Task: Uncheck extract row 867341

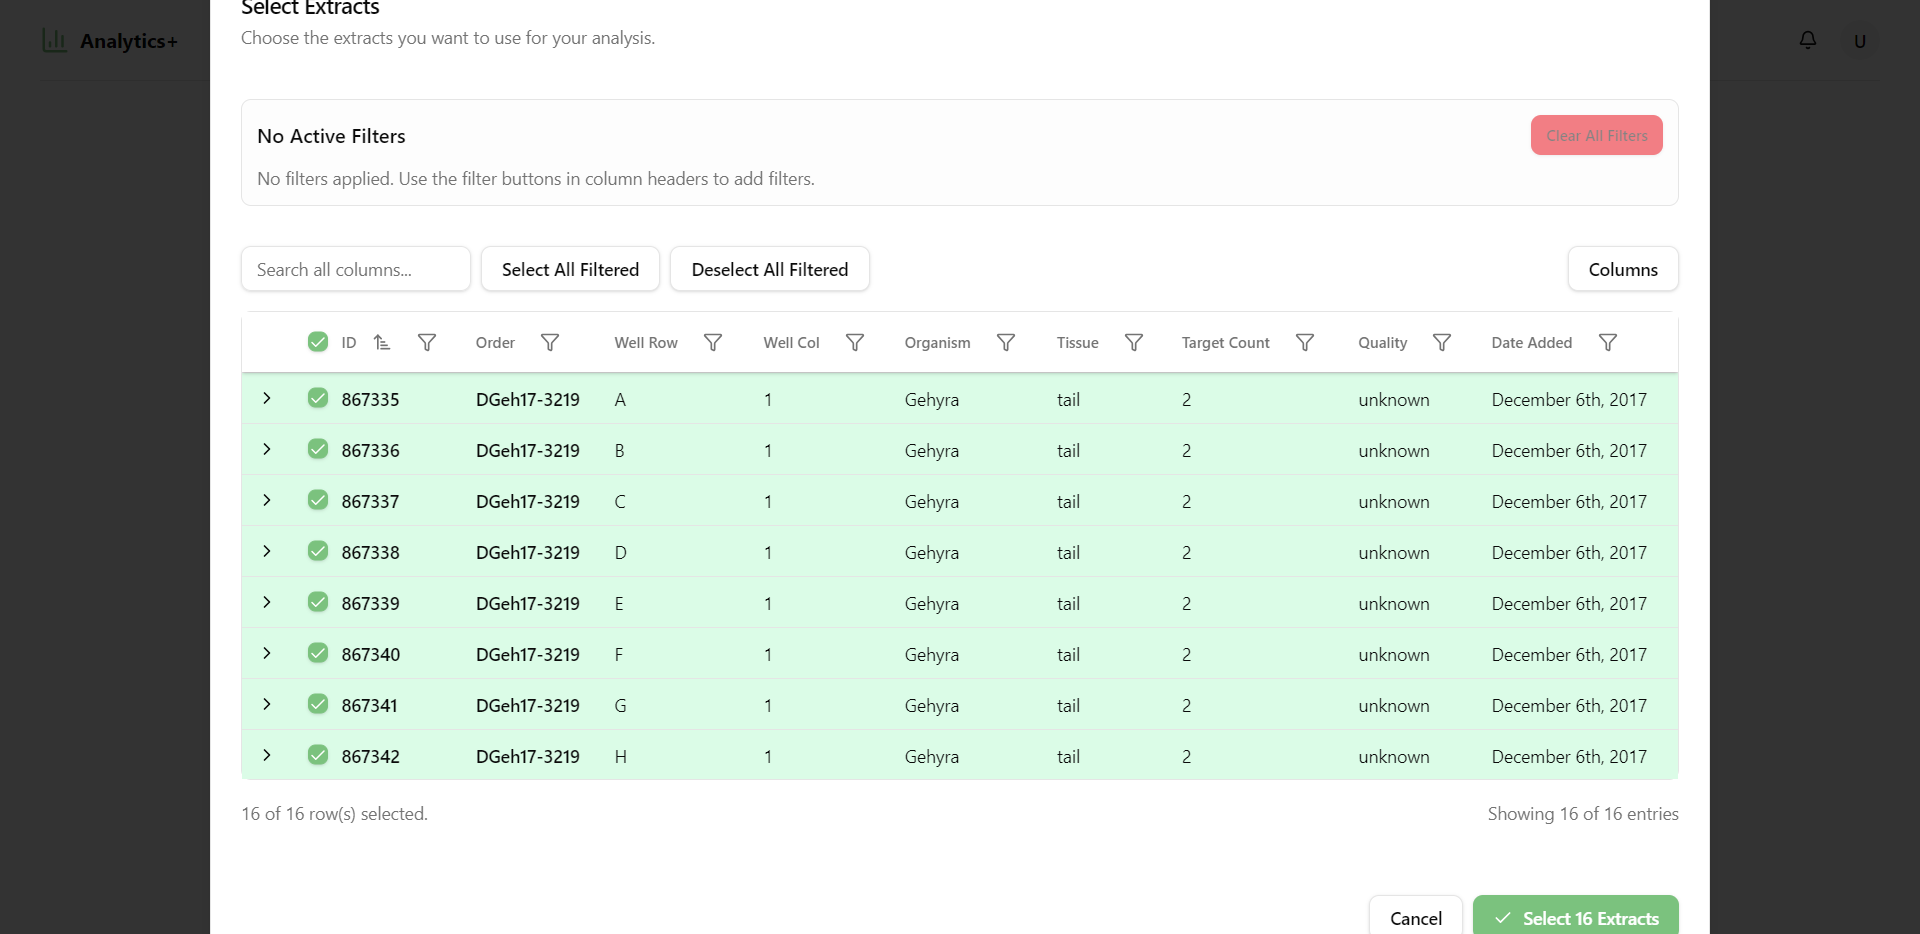Action: click(x=318, y=704)
